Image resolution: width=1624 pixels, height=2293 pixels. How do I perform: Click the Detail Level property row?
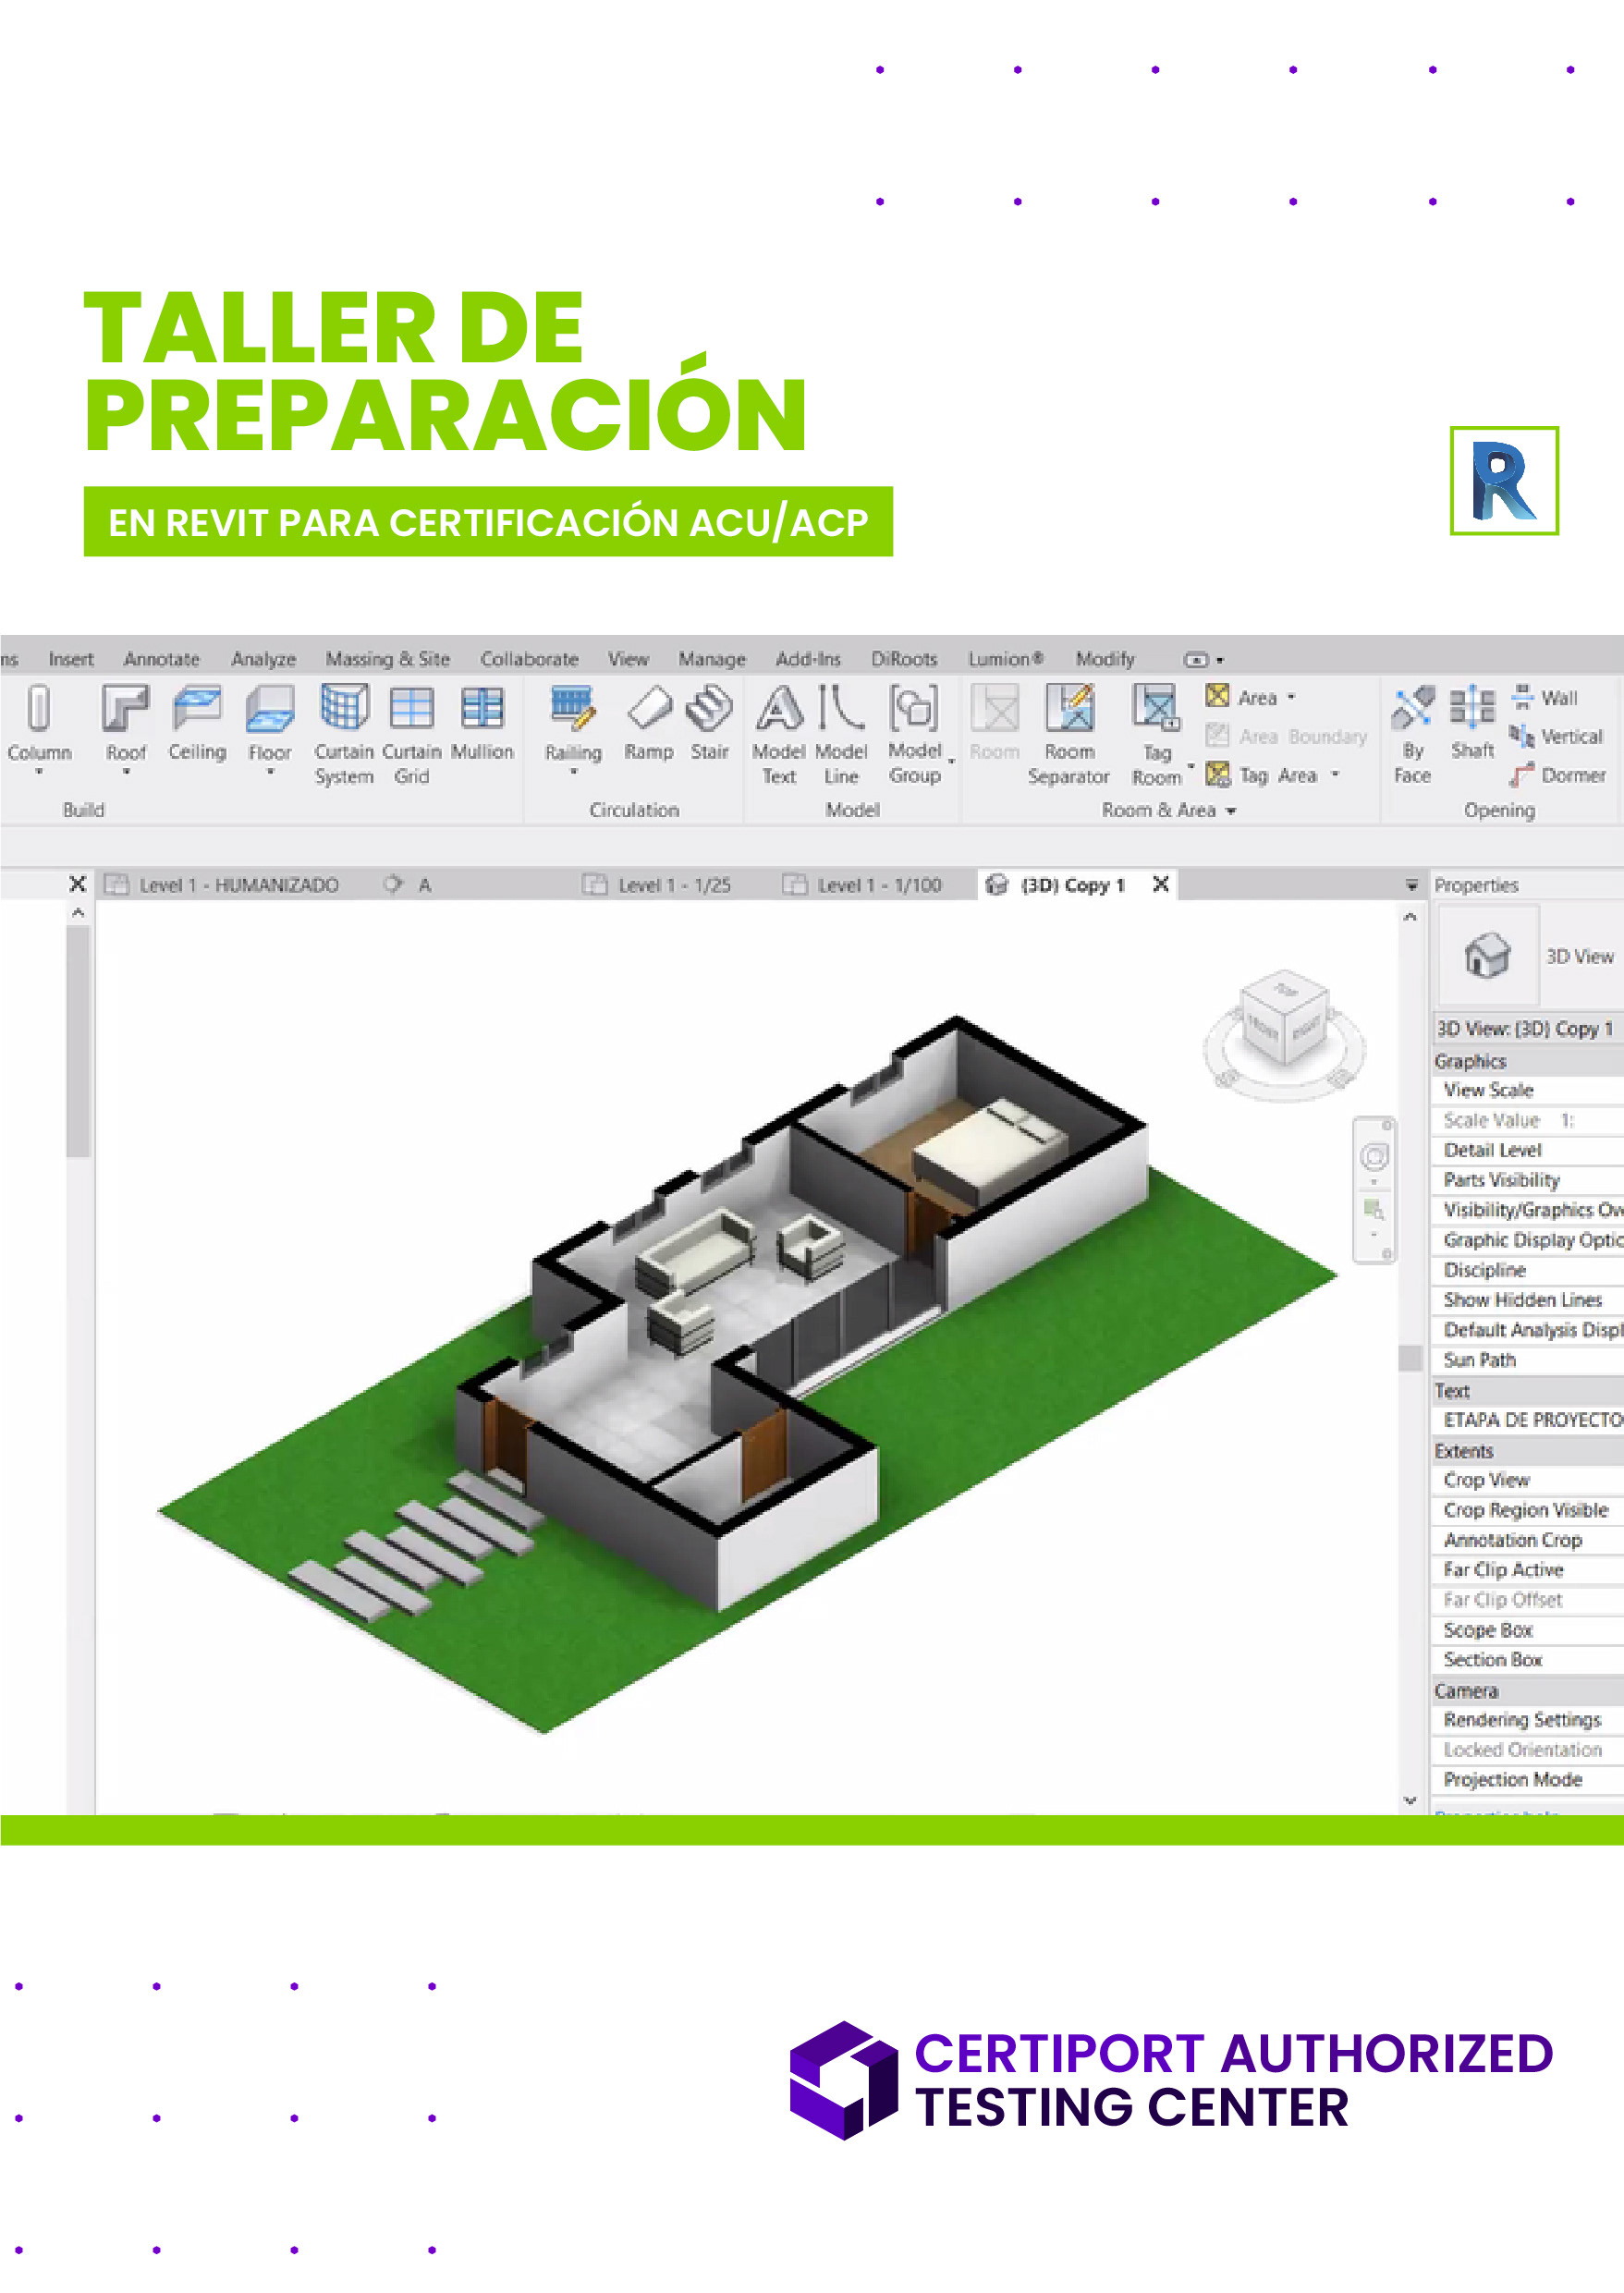(1527, 1150)
